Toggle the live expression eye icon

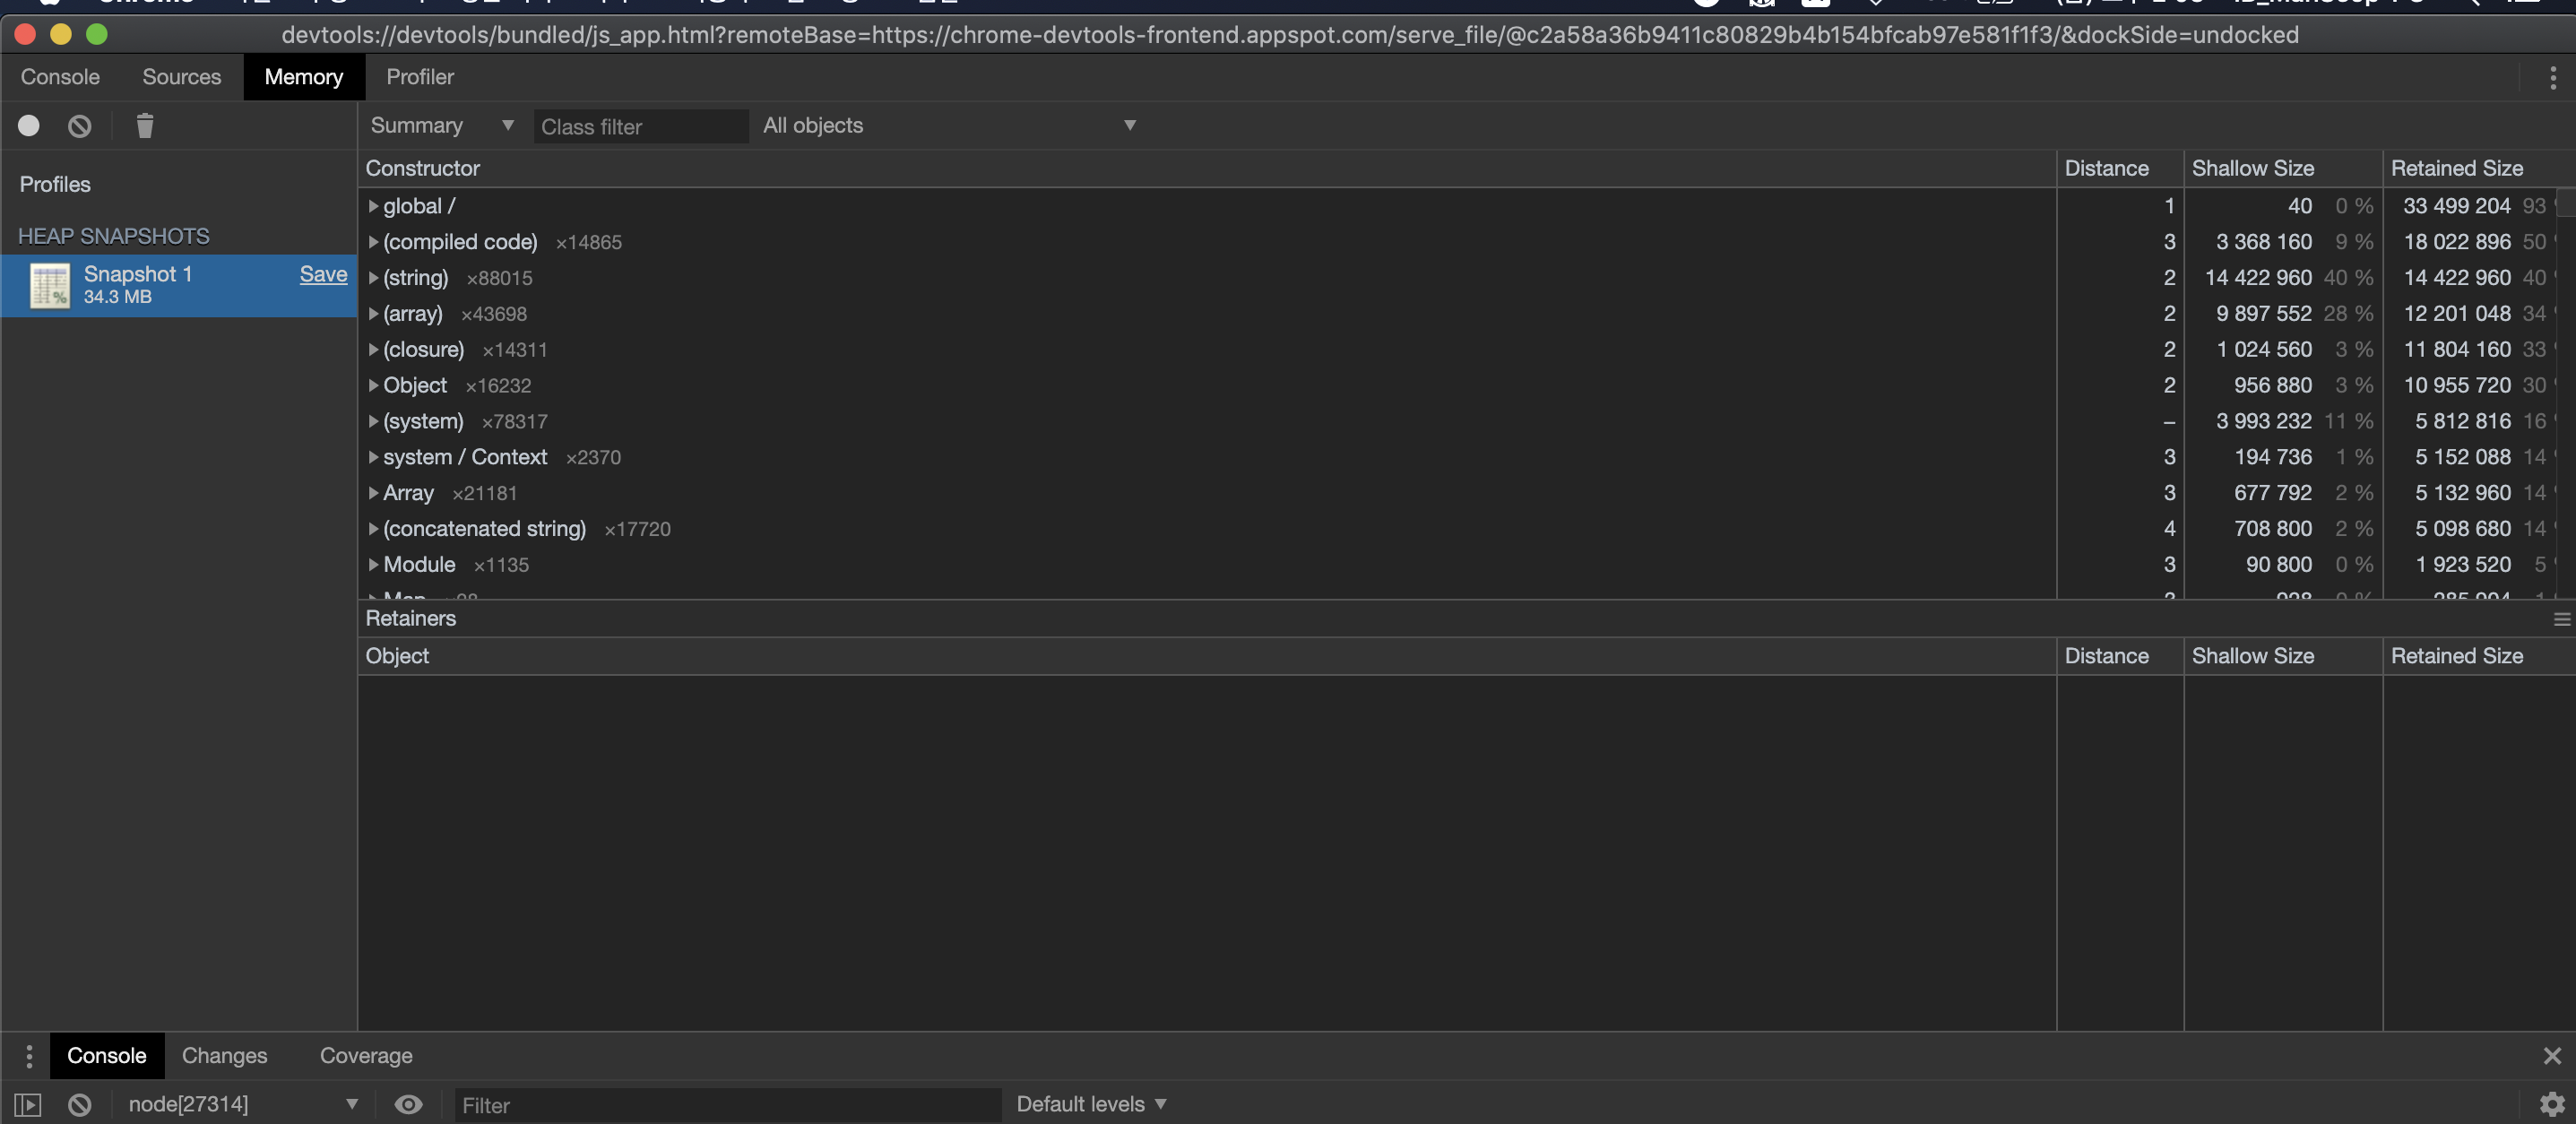click(408, 1105)
